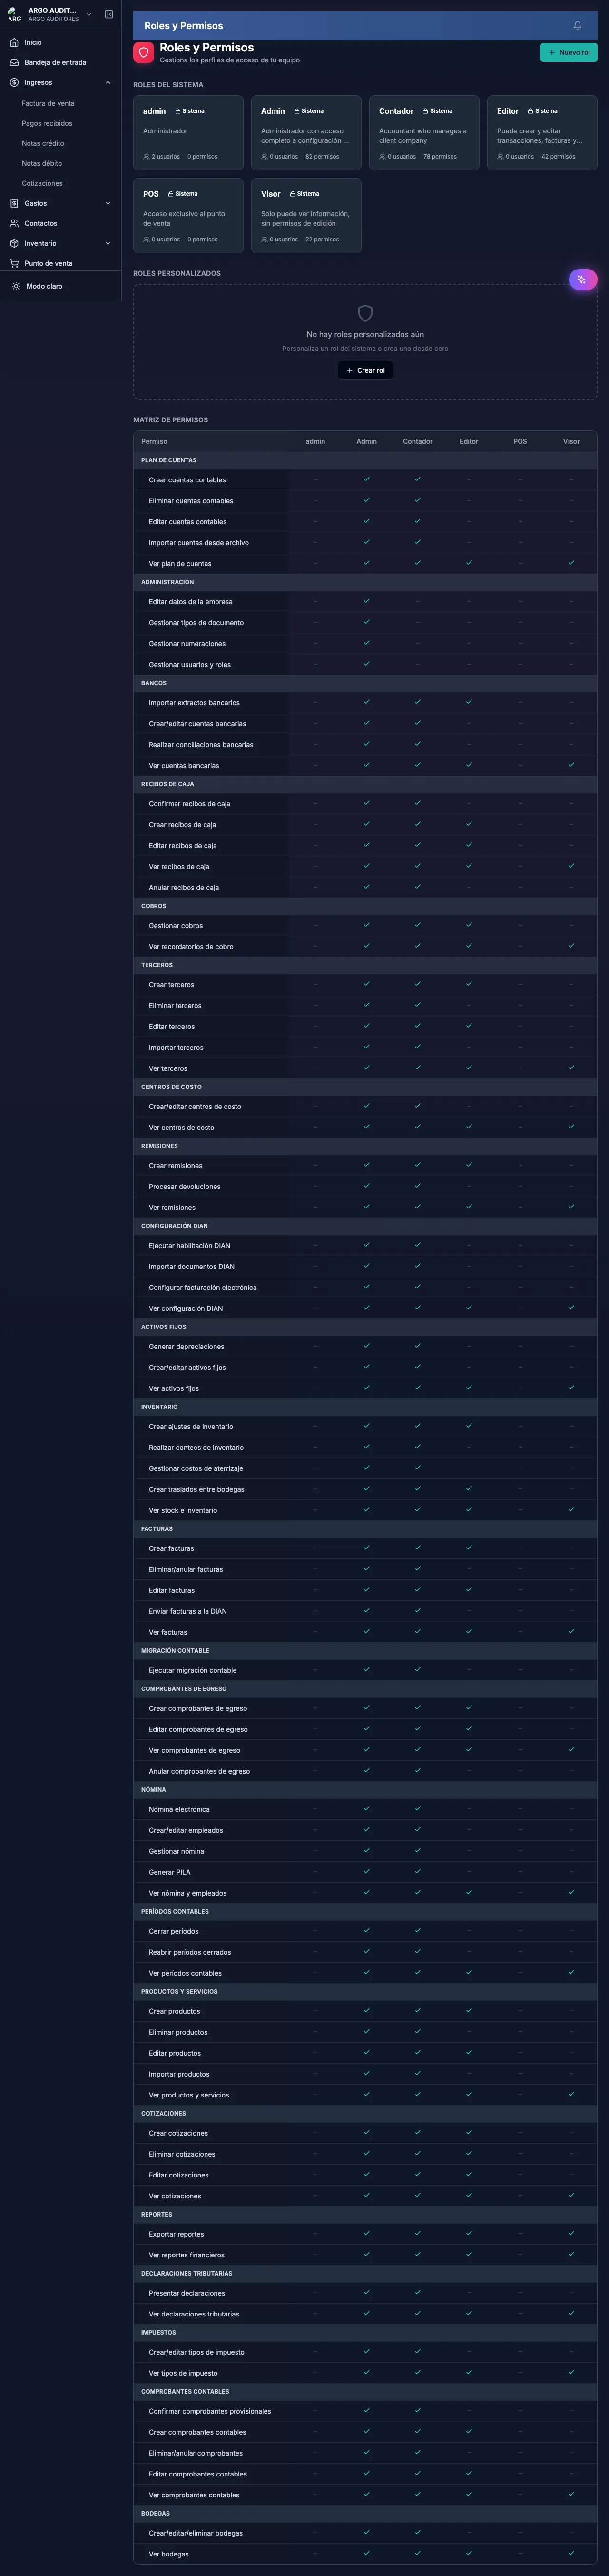Click the Crear rol button
The image size is (609, 2576).
pyautogui.click(x=365, y=371)
